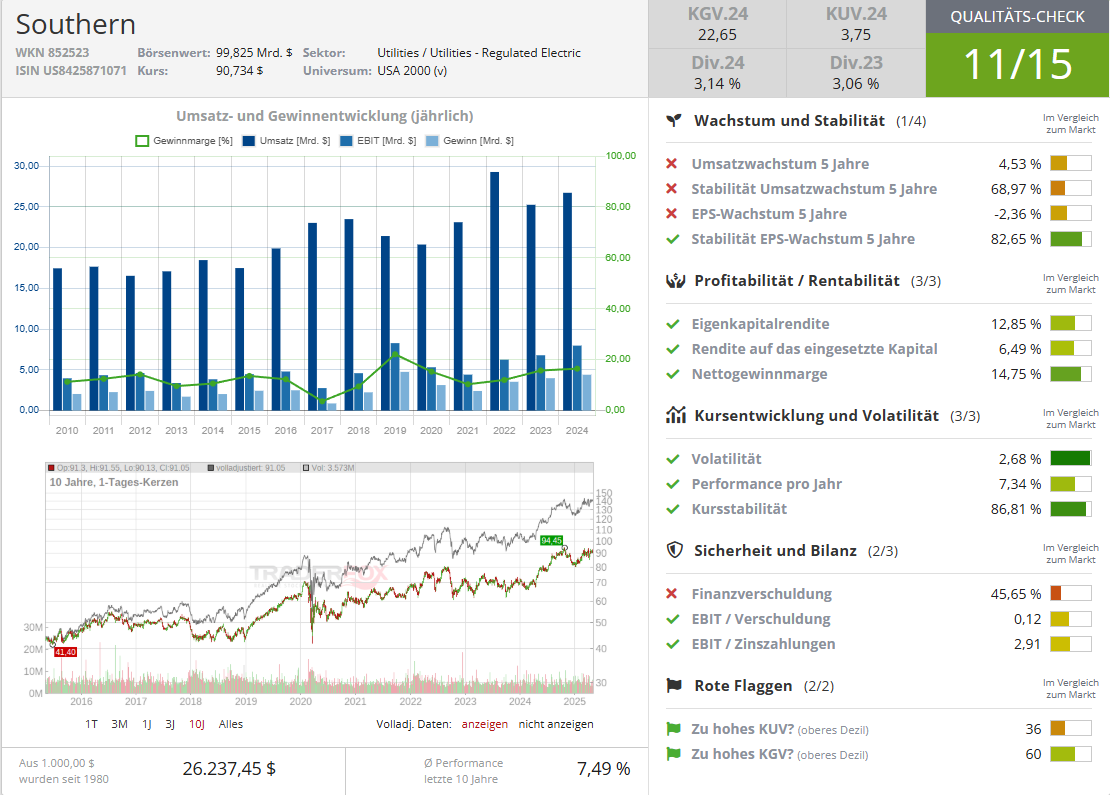Click the green check next to Kursstabilität
Screen dimensions: 1110x795
(673, 508)
